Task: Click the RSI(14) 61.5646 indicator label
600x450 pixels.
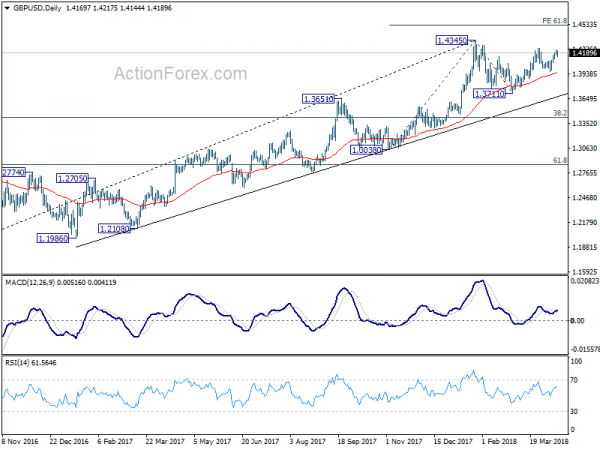Action: pyautogui.click(x=31, y=362)
